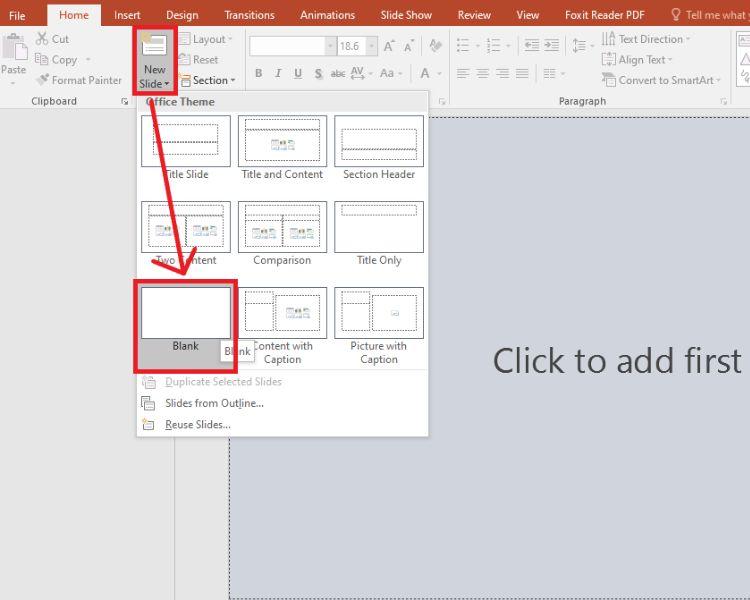This screenshot has width=750, height=600.
Task: Toggle Italic formatting
Action: click(x=278, y=73)
